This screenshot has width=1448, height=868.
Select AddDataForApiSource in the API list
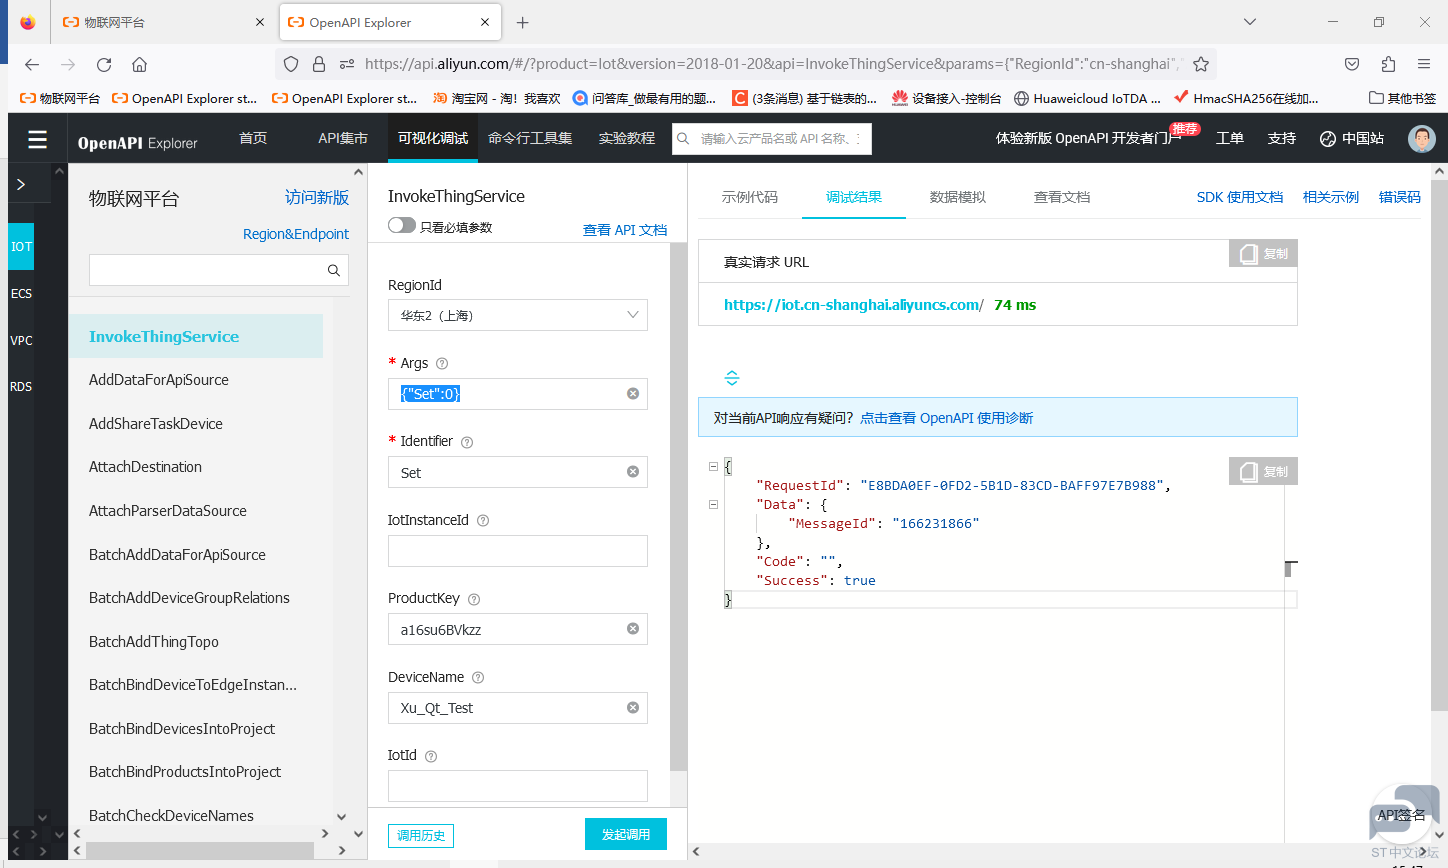[159, 380]
